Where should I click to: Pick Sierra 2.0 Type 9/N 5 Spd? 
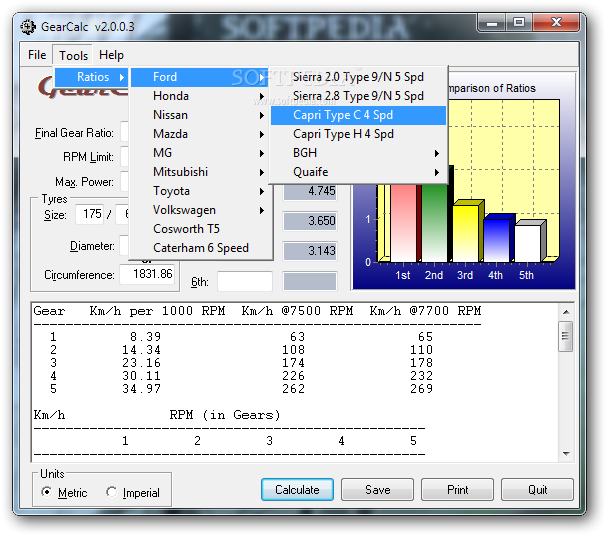pyautogui.click(x=358, y=77)
